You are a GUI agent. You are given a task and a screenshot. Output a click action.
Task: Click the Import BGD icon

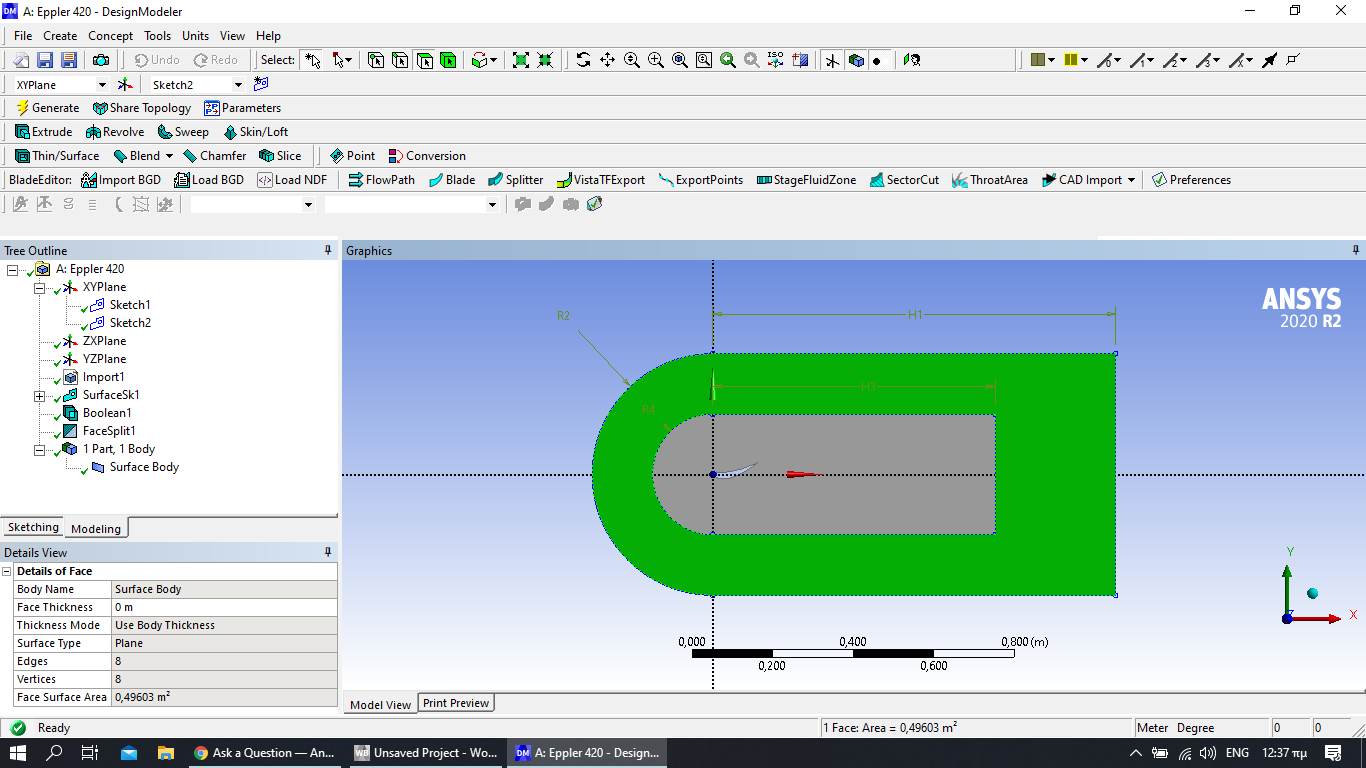tap(121, 180)
